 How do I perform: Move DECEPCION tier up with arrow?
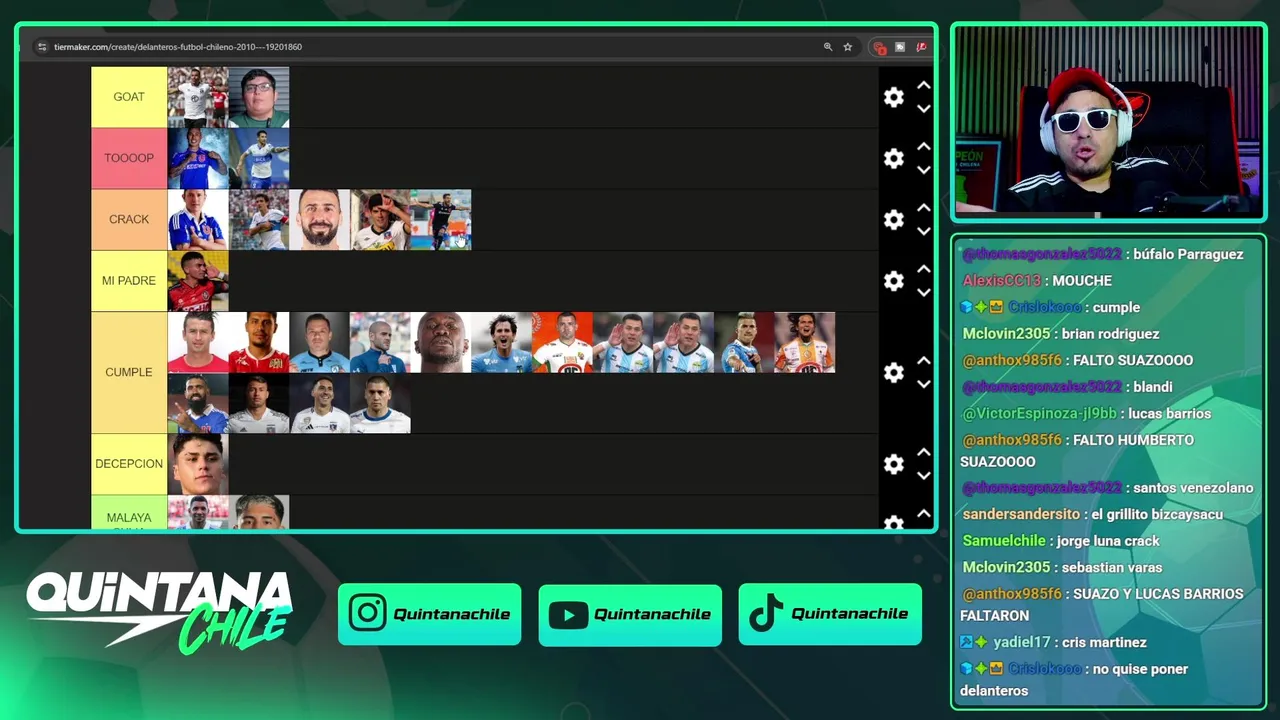[x=924, y=453]
